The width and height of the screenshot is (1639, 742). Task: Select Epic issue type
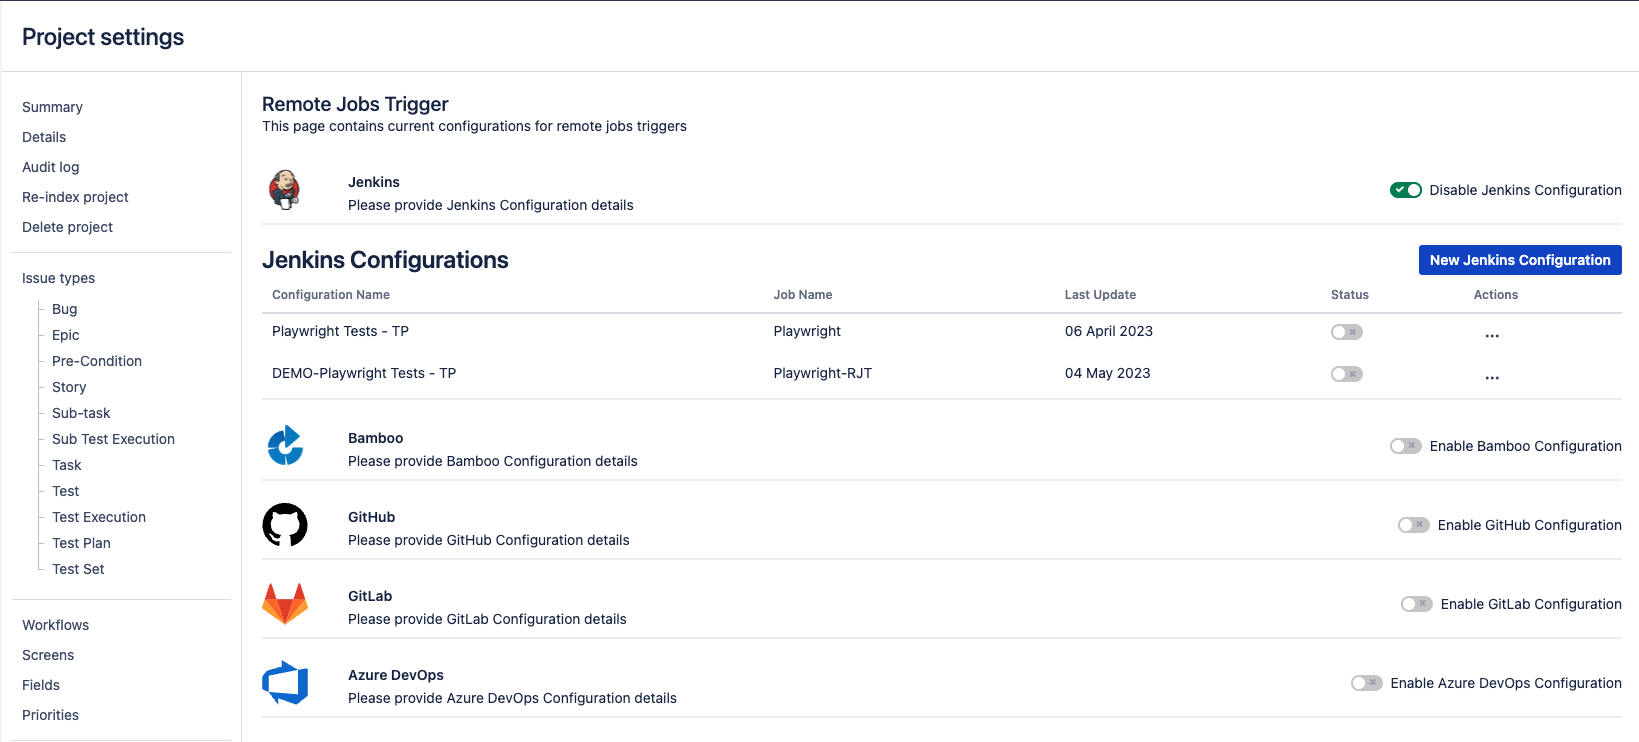click(x=65, y=335)
